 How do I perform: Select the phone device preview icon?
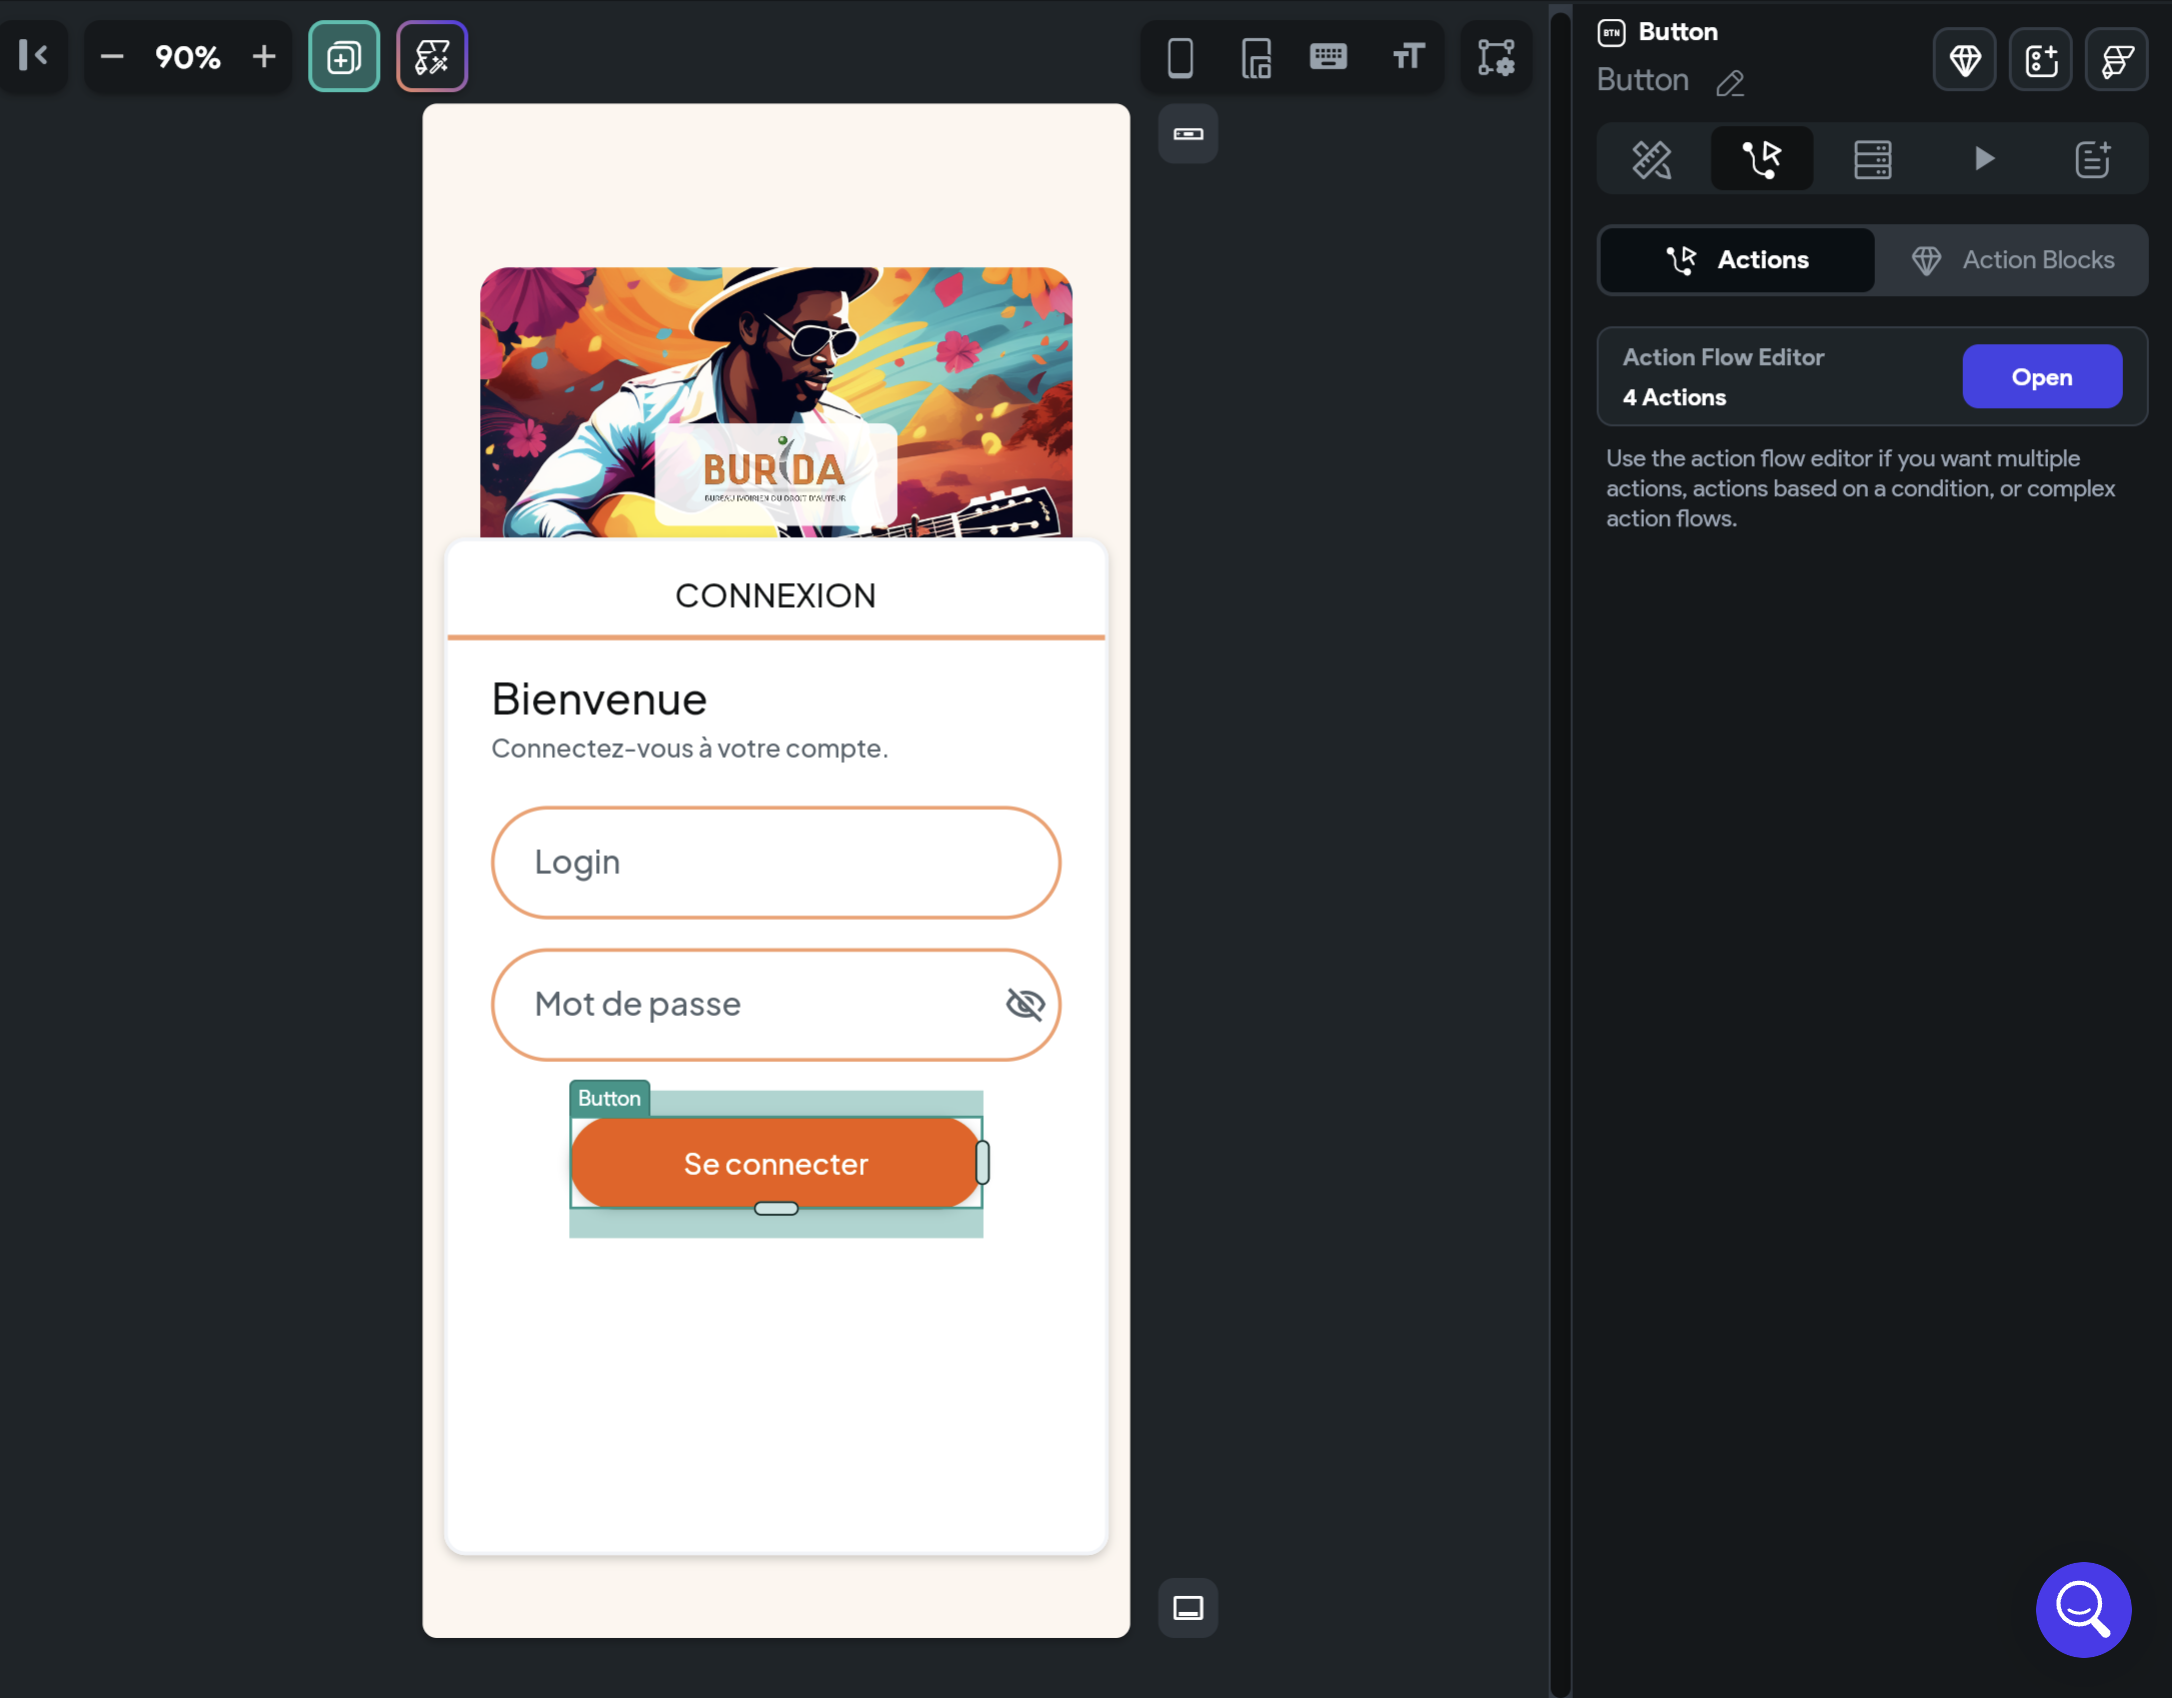tap(1180, 58)
